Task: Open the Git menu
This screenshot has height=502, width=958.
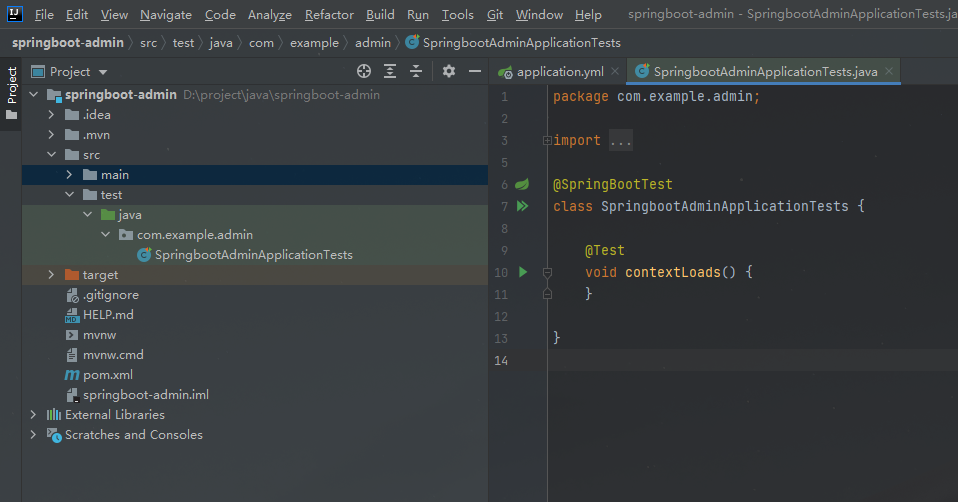Action: 495,15
